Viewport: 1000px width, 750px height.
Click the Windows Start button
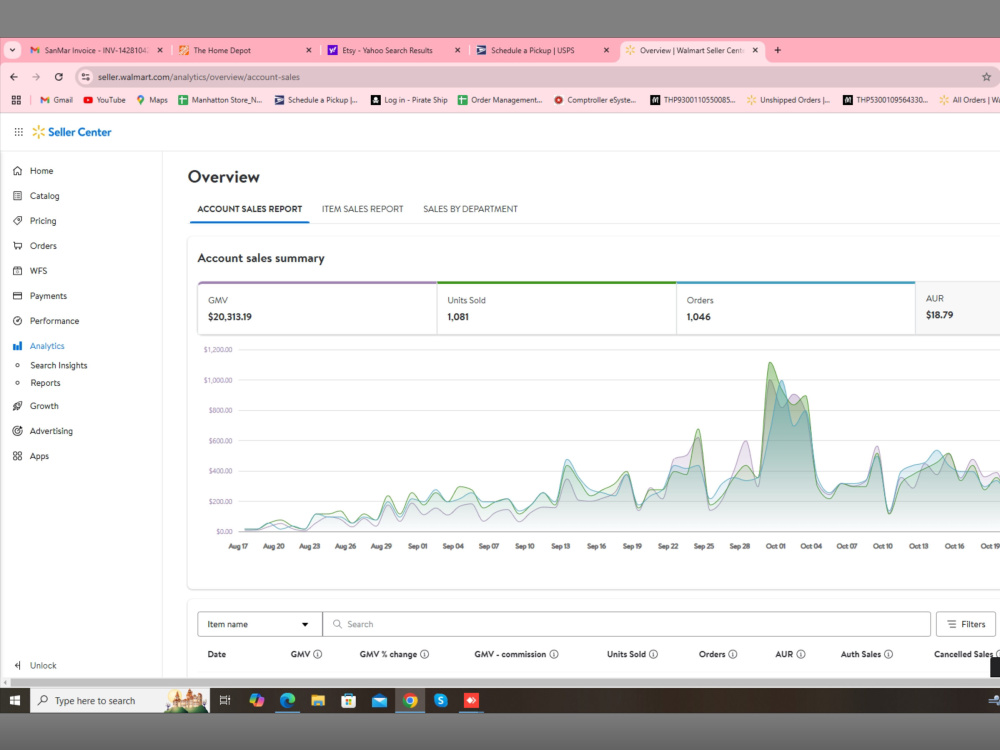pyautogui.click(x=15, y=700)
